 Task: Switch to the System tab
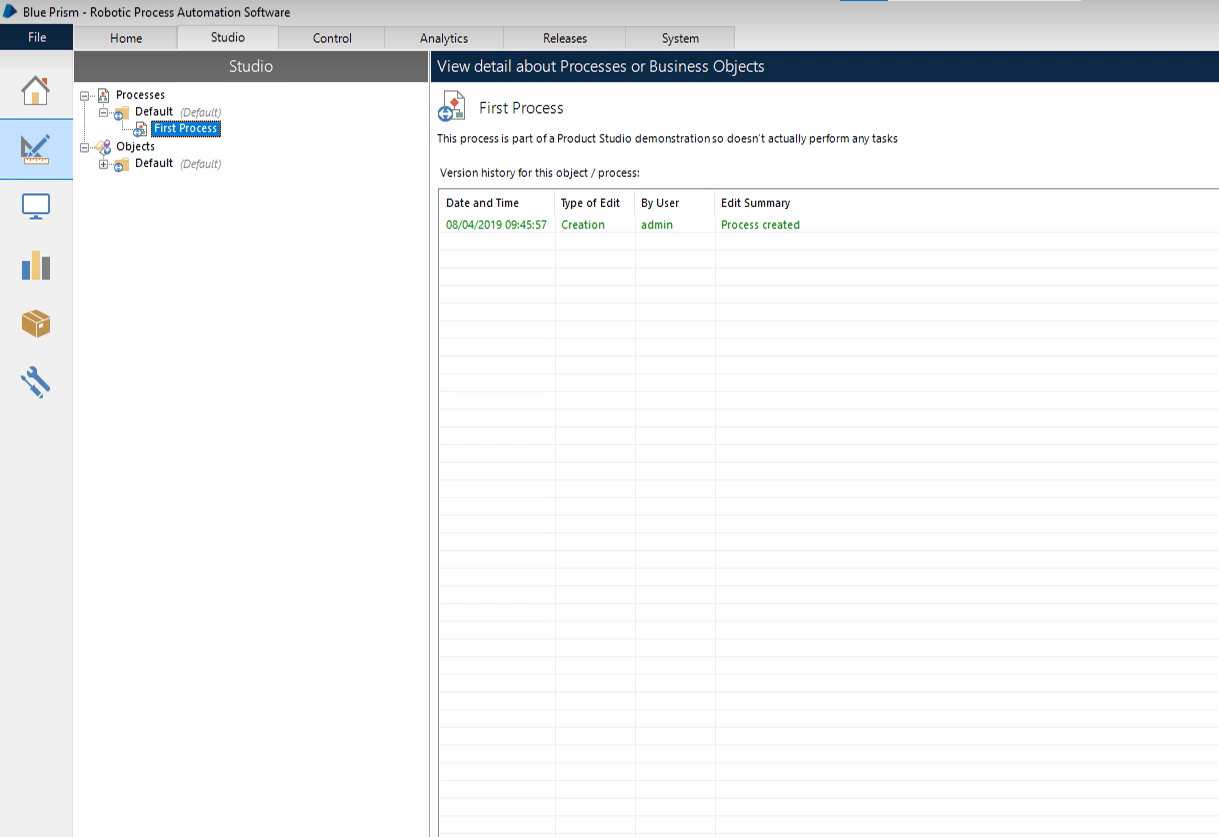coord(680,38)
